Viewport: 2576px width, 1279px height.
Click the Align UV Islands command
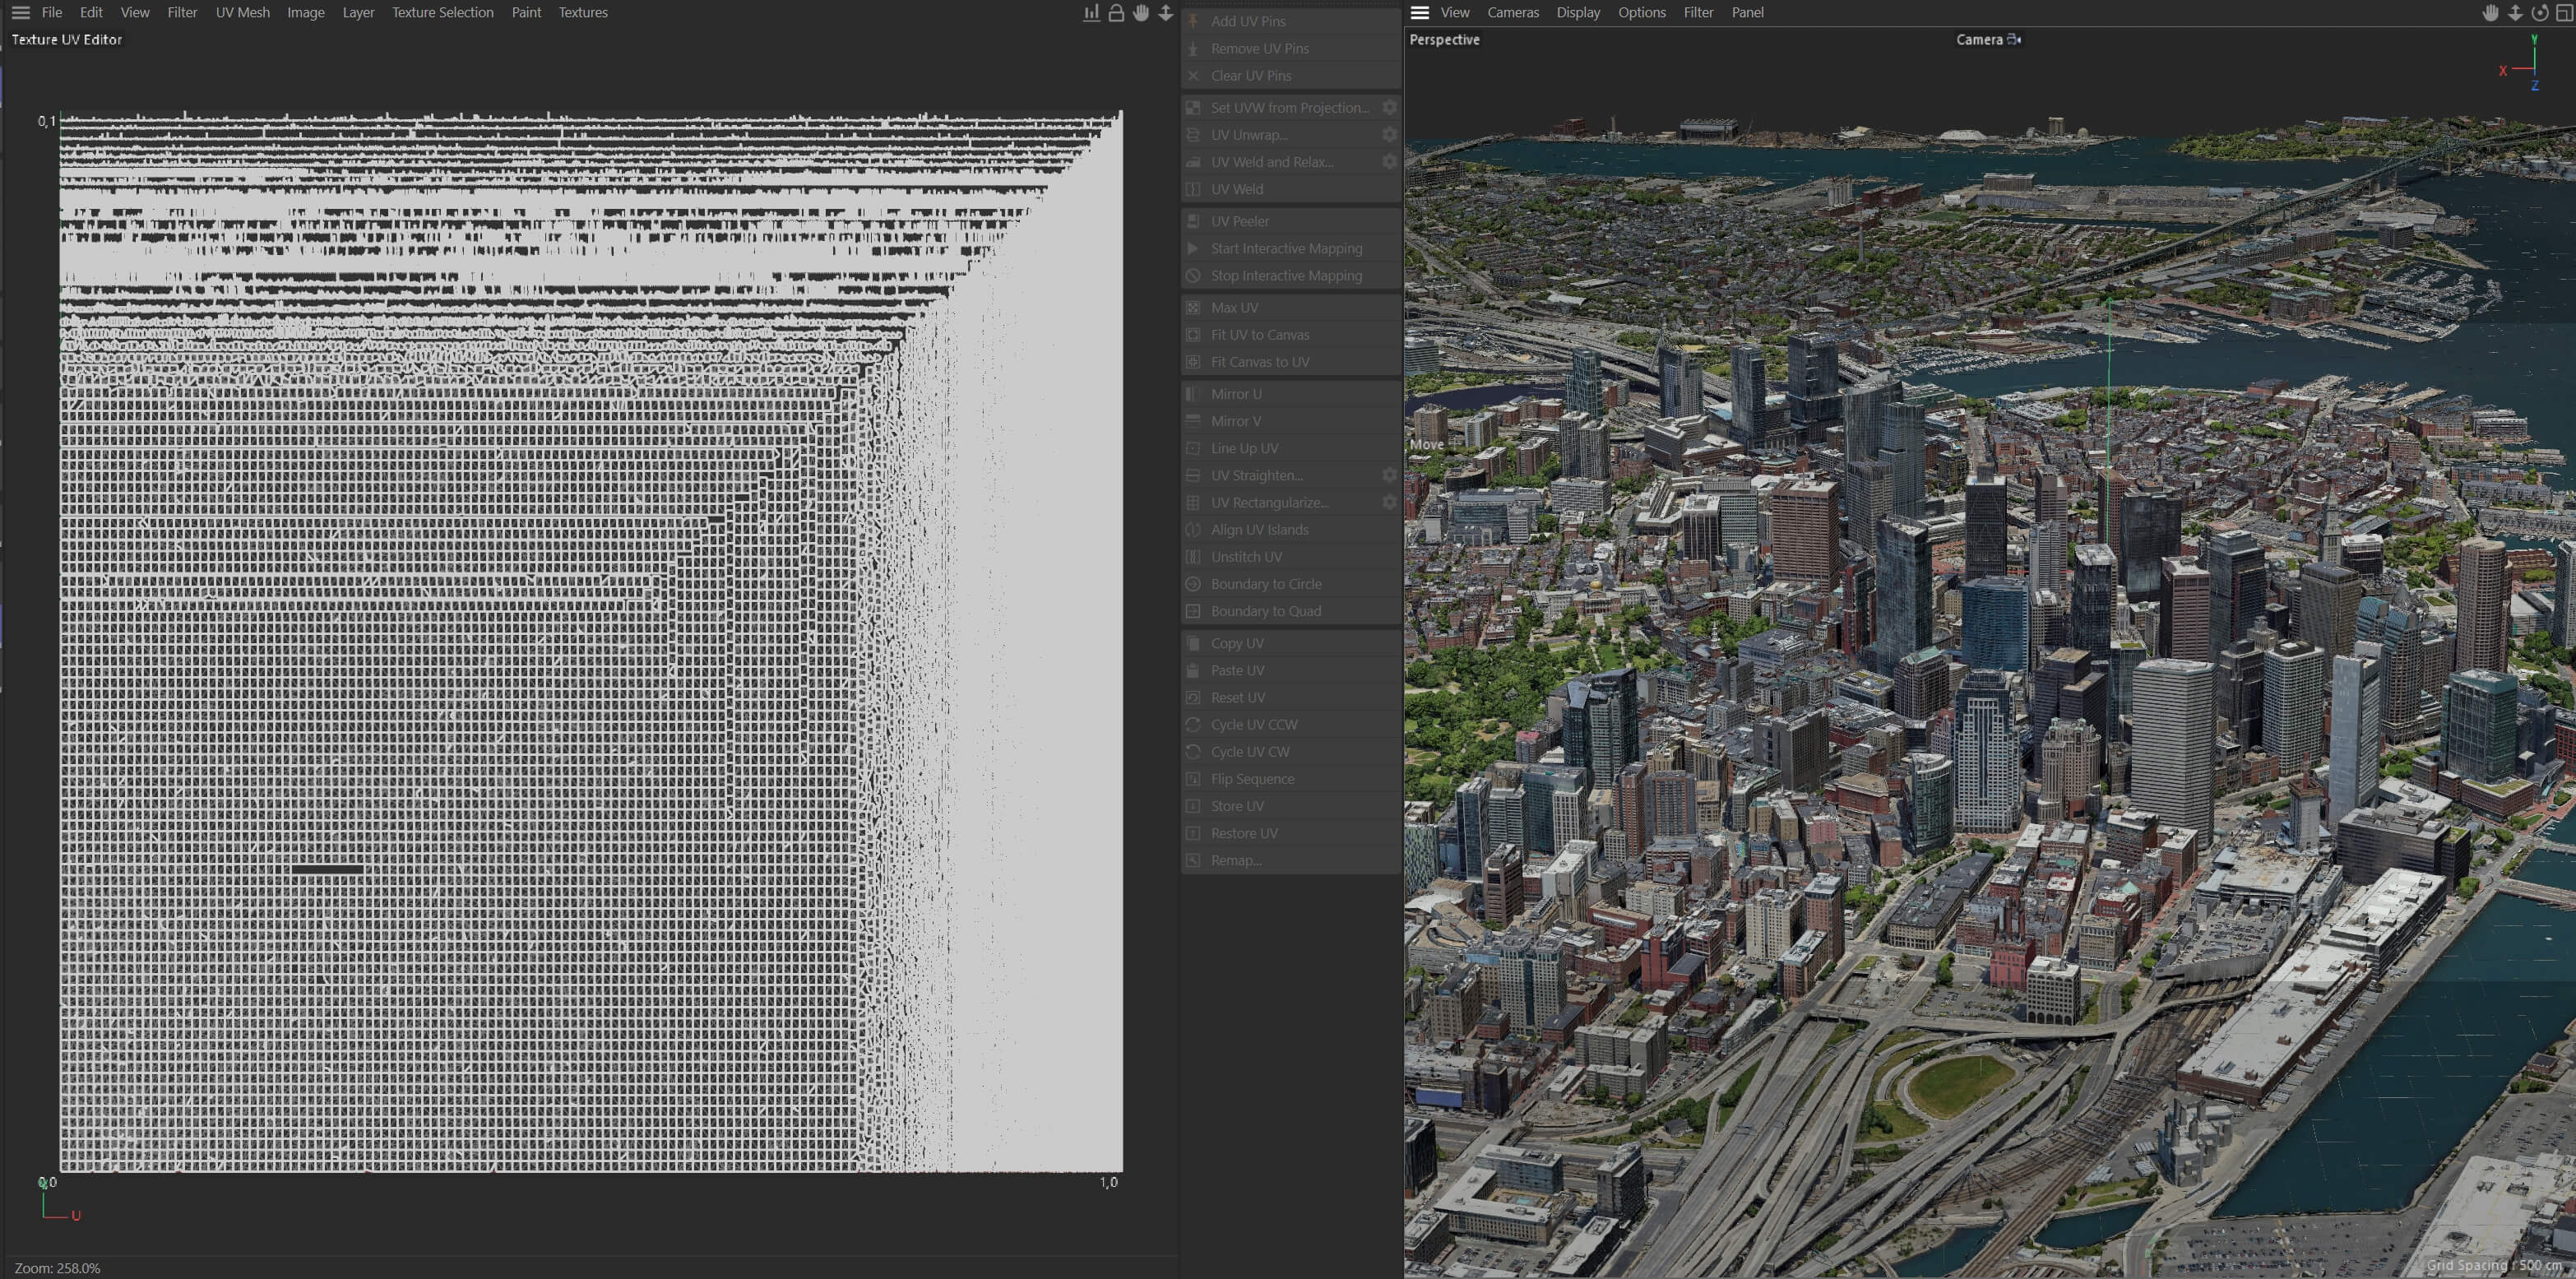(1291, 529)
